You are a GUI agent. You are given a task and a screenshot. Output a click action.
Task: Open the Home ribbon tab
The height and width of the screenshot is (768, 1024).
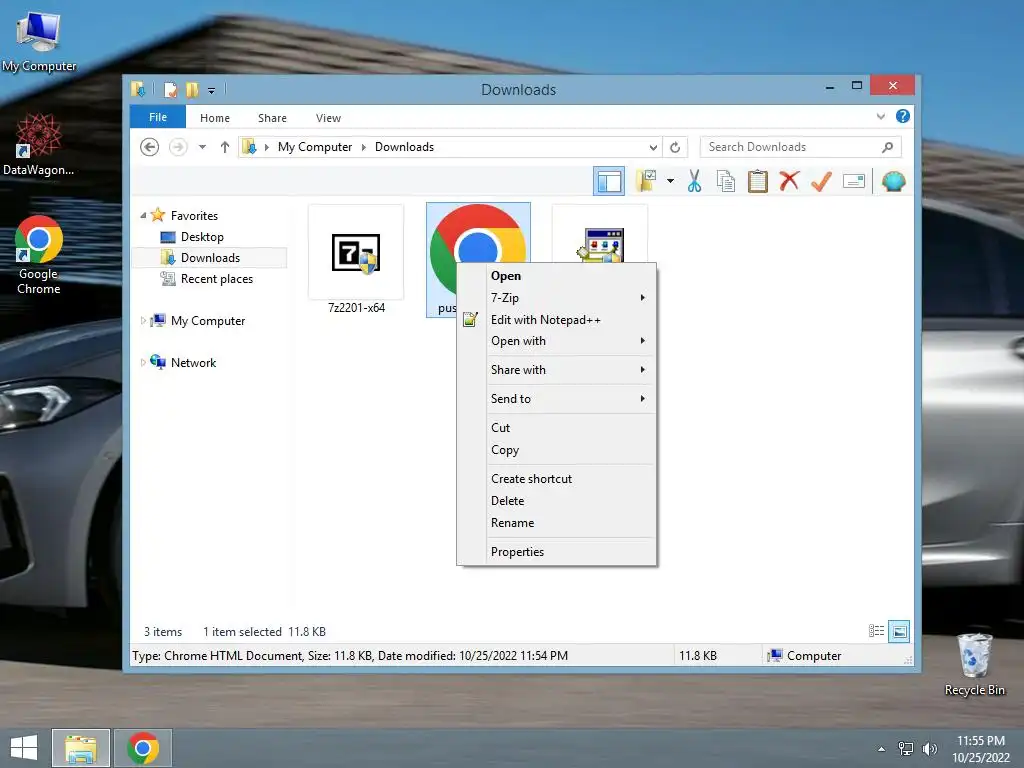coord(215,118)
